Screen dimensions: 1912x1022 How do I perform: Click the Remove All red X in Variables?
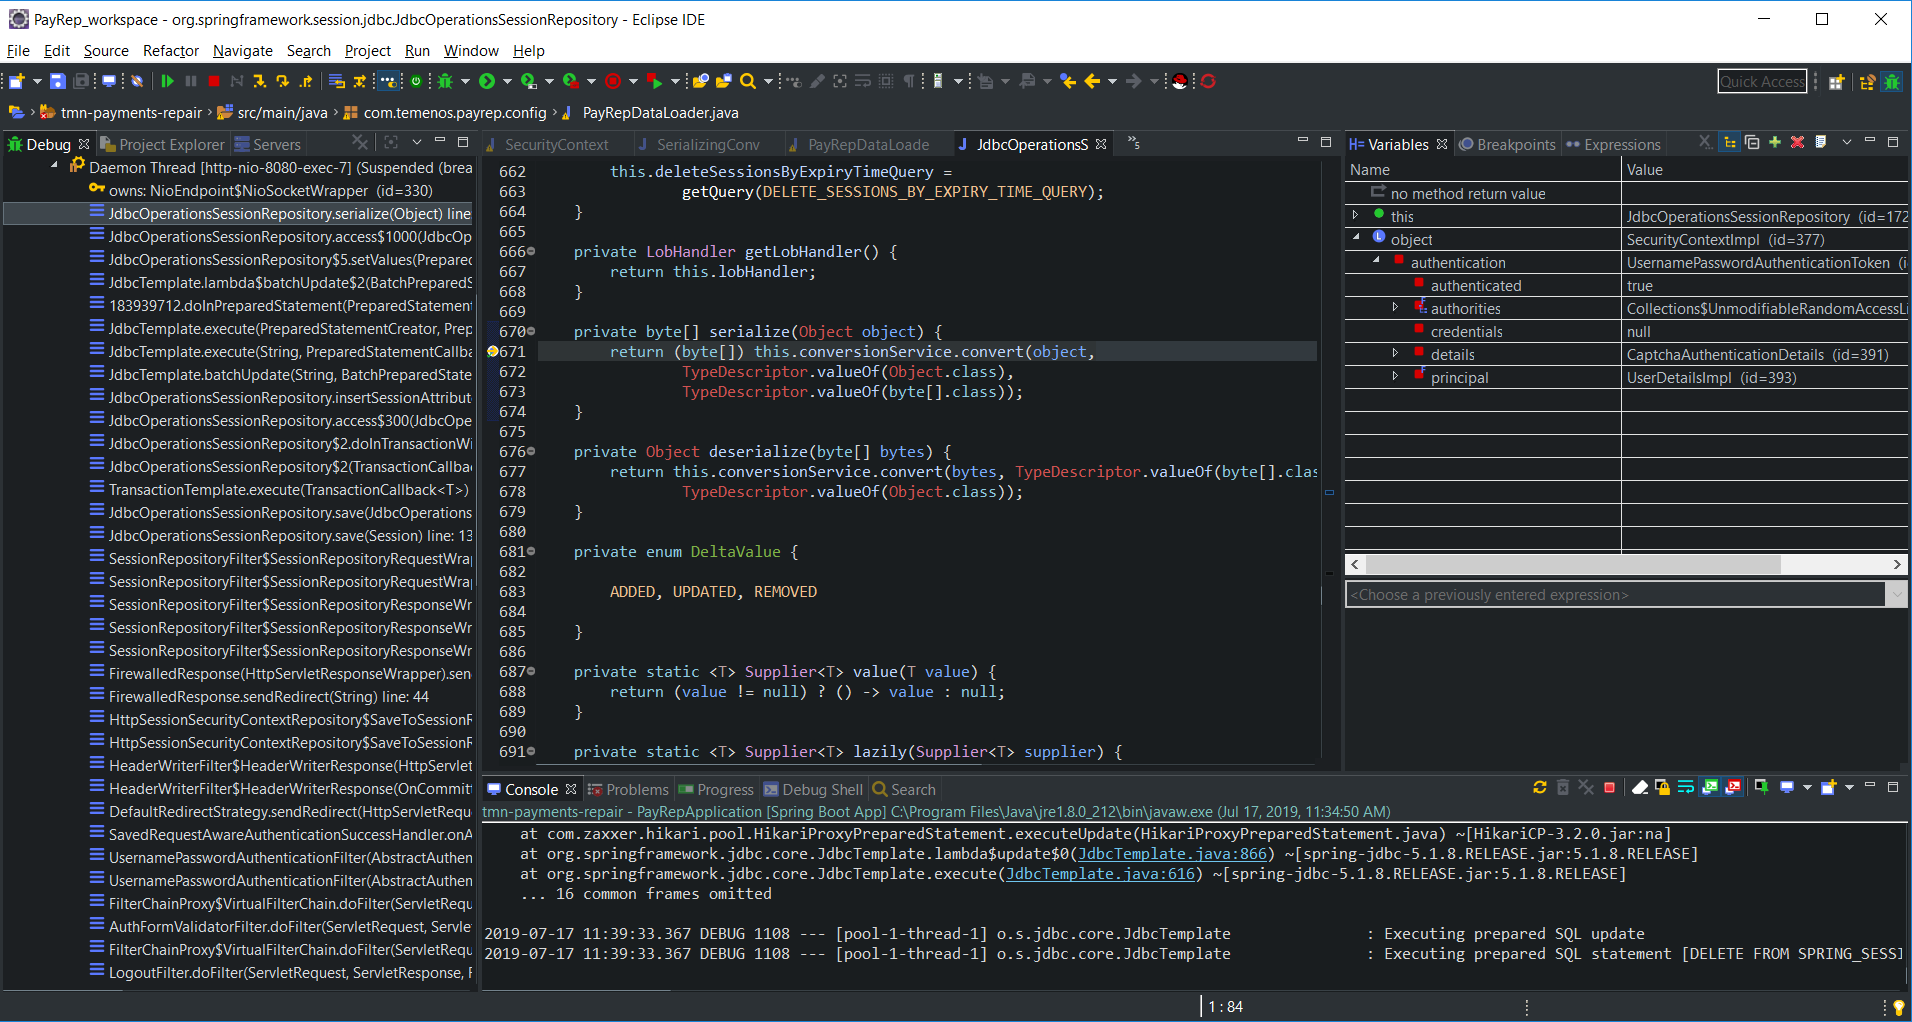pos(1797,143)
